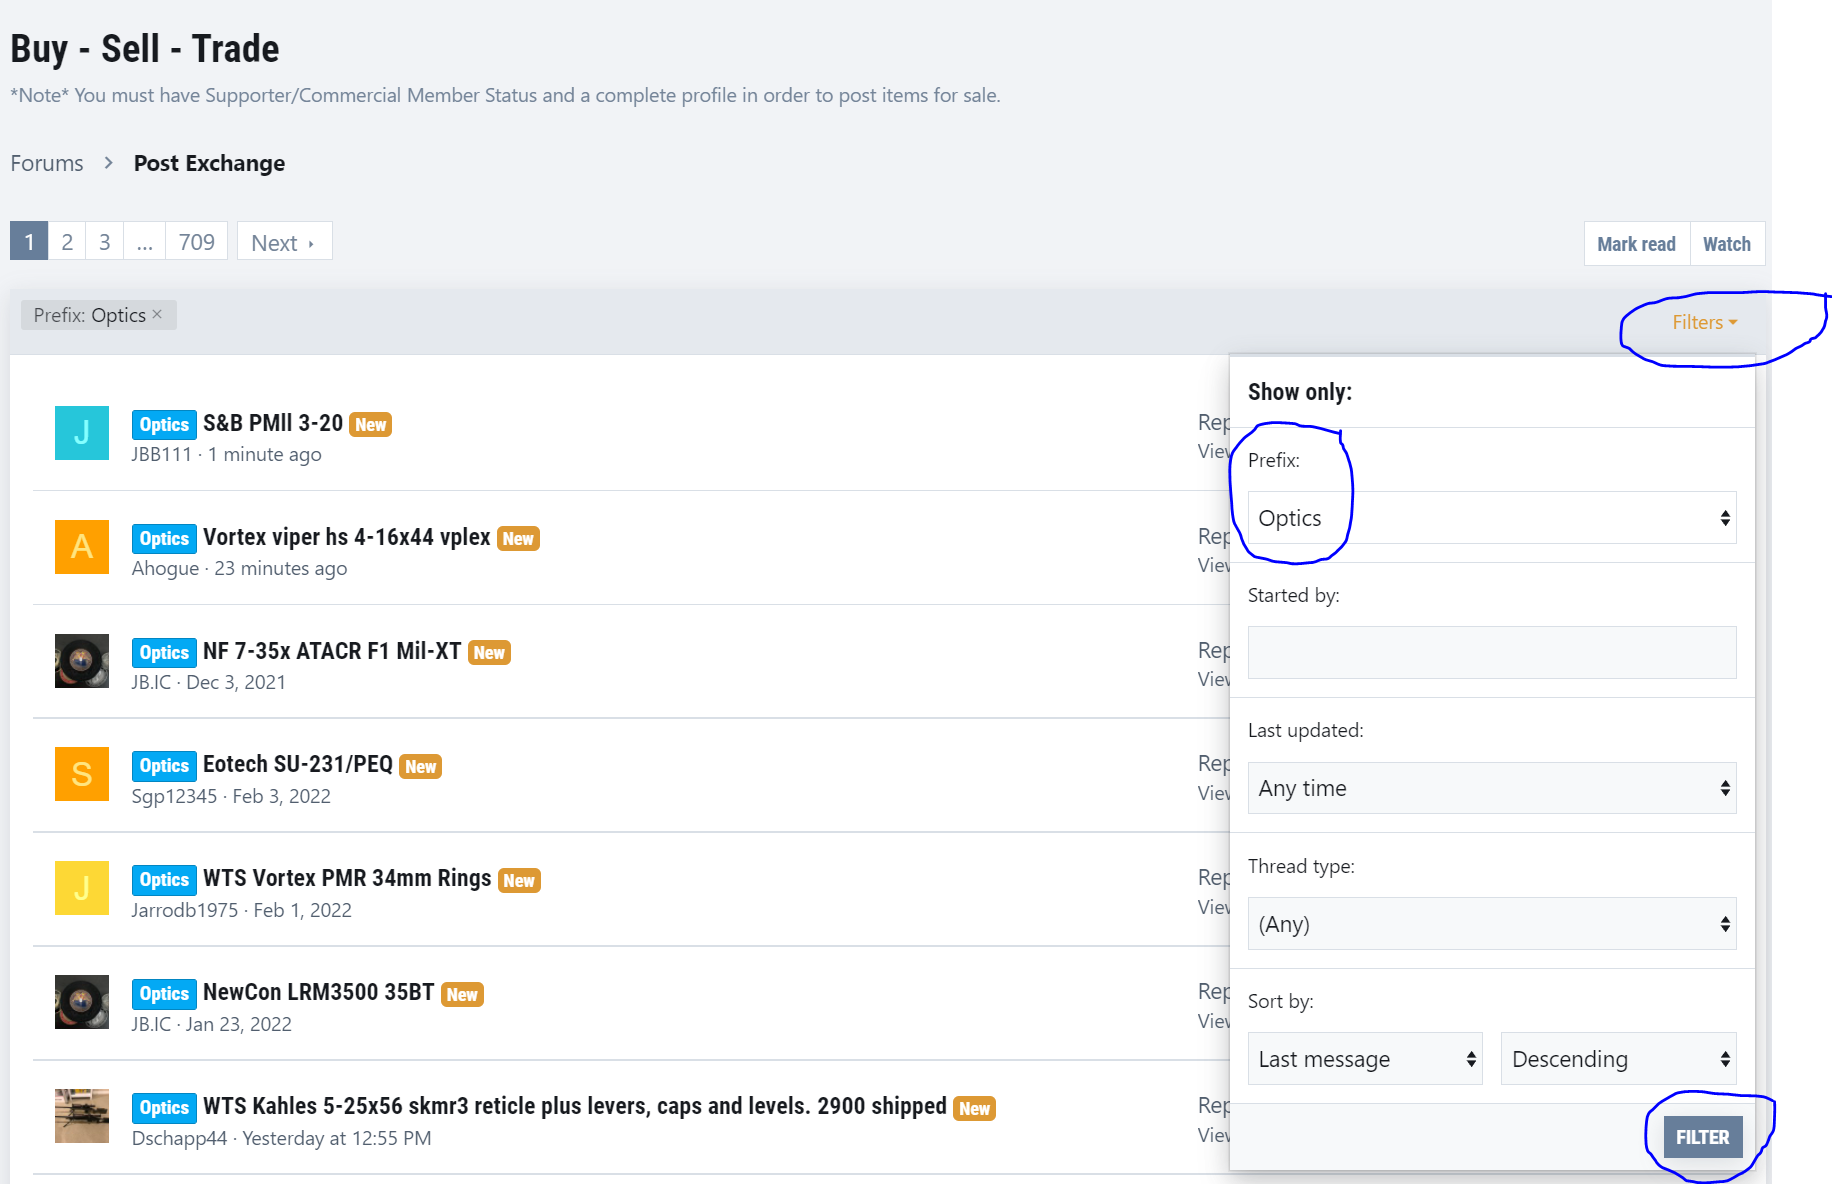
Task: Open the Thread type (Any) select
Action: click(x=1492, y=924)
